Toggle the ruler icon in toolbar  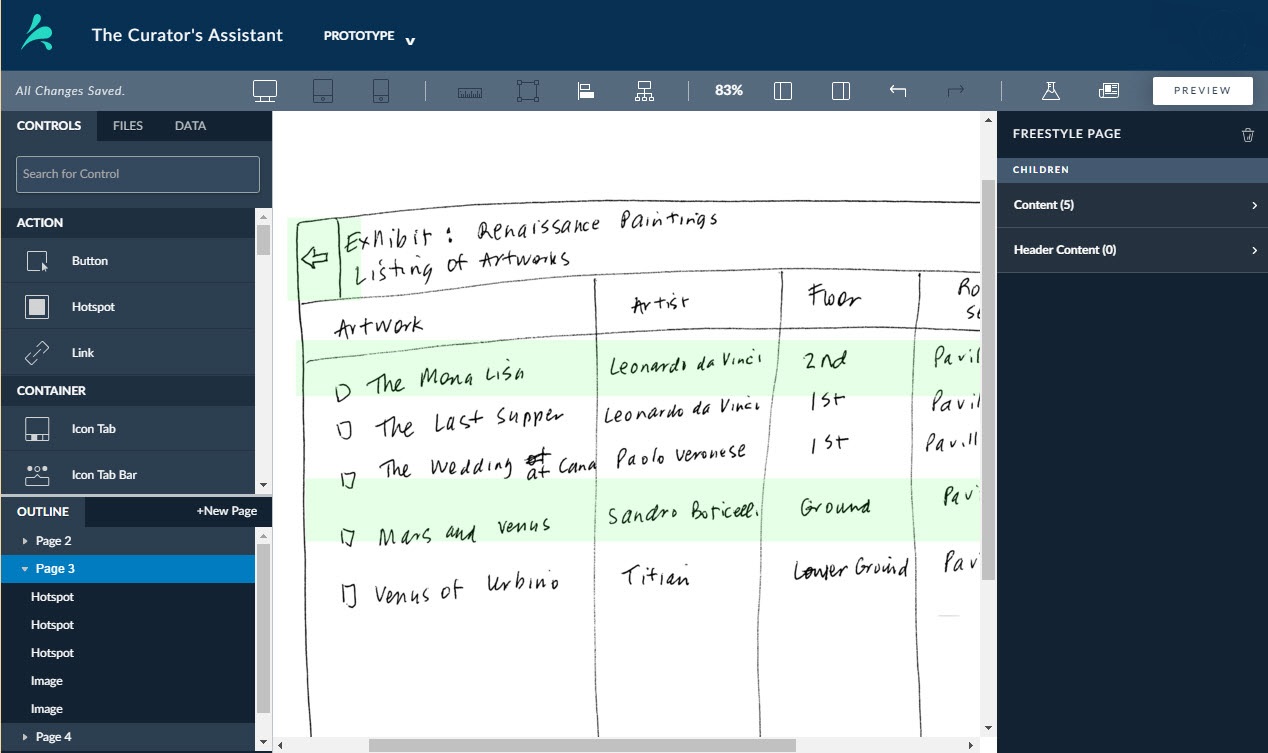pos(469,92)
